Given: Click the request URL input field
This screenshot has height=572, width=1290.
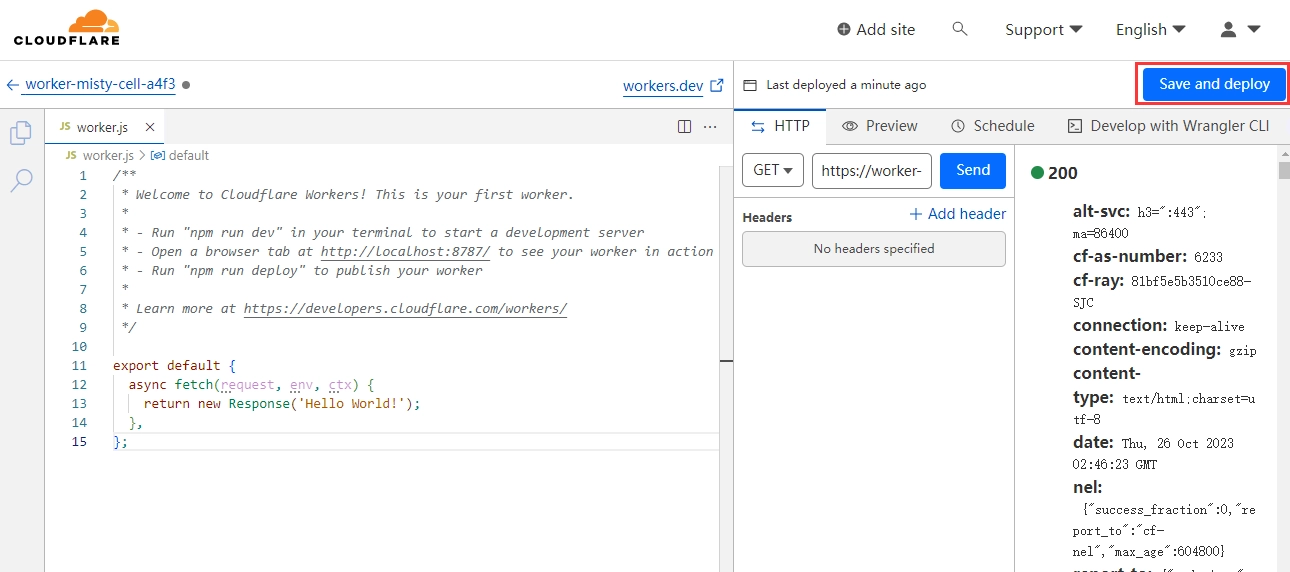Looking at the screenshot, I should tap(871, 170).
